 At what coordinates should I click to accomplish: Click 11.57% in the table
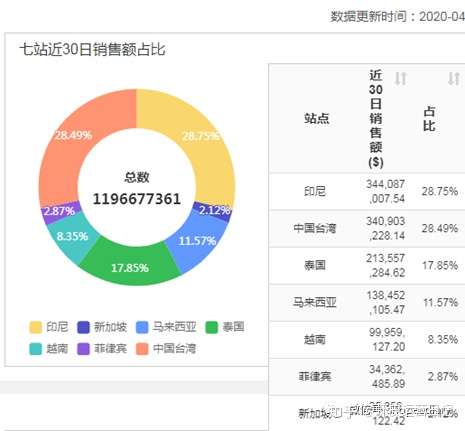click(440, 302)
